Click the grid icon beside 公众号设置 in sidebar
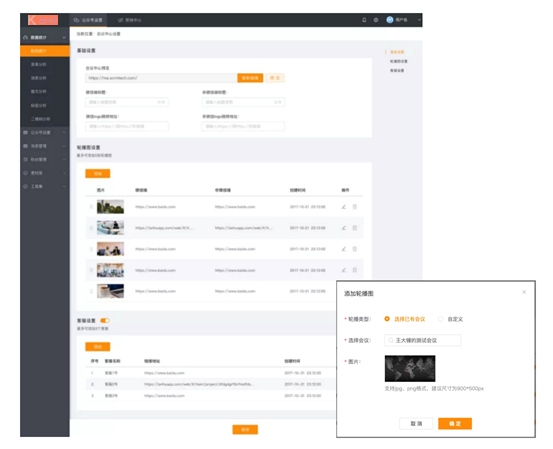This screenshot has width=553, height=449. coord(25,133)
